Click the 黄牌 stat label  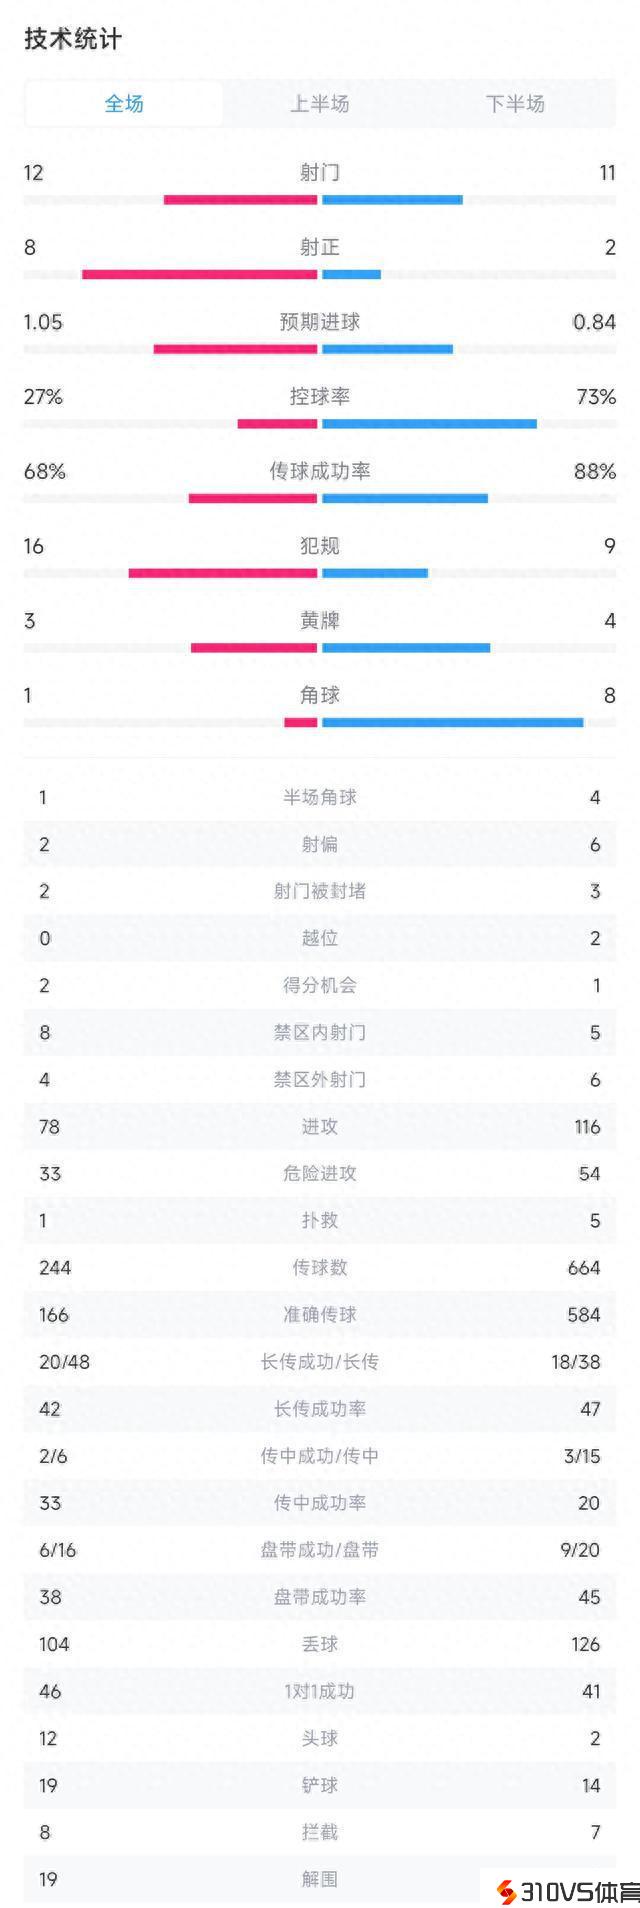pyautogui.click(x=320, y=621)
